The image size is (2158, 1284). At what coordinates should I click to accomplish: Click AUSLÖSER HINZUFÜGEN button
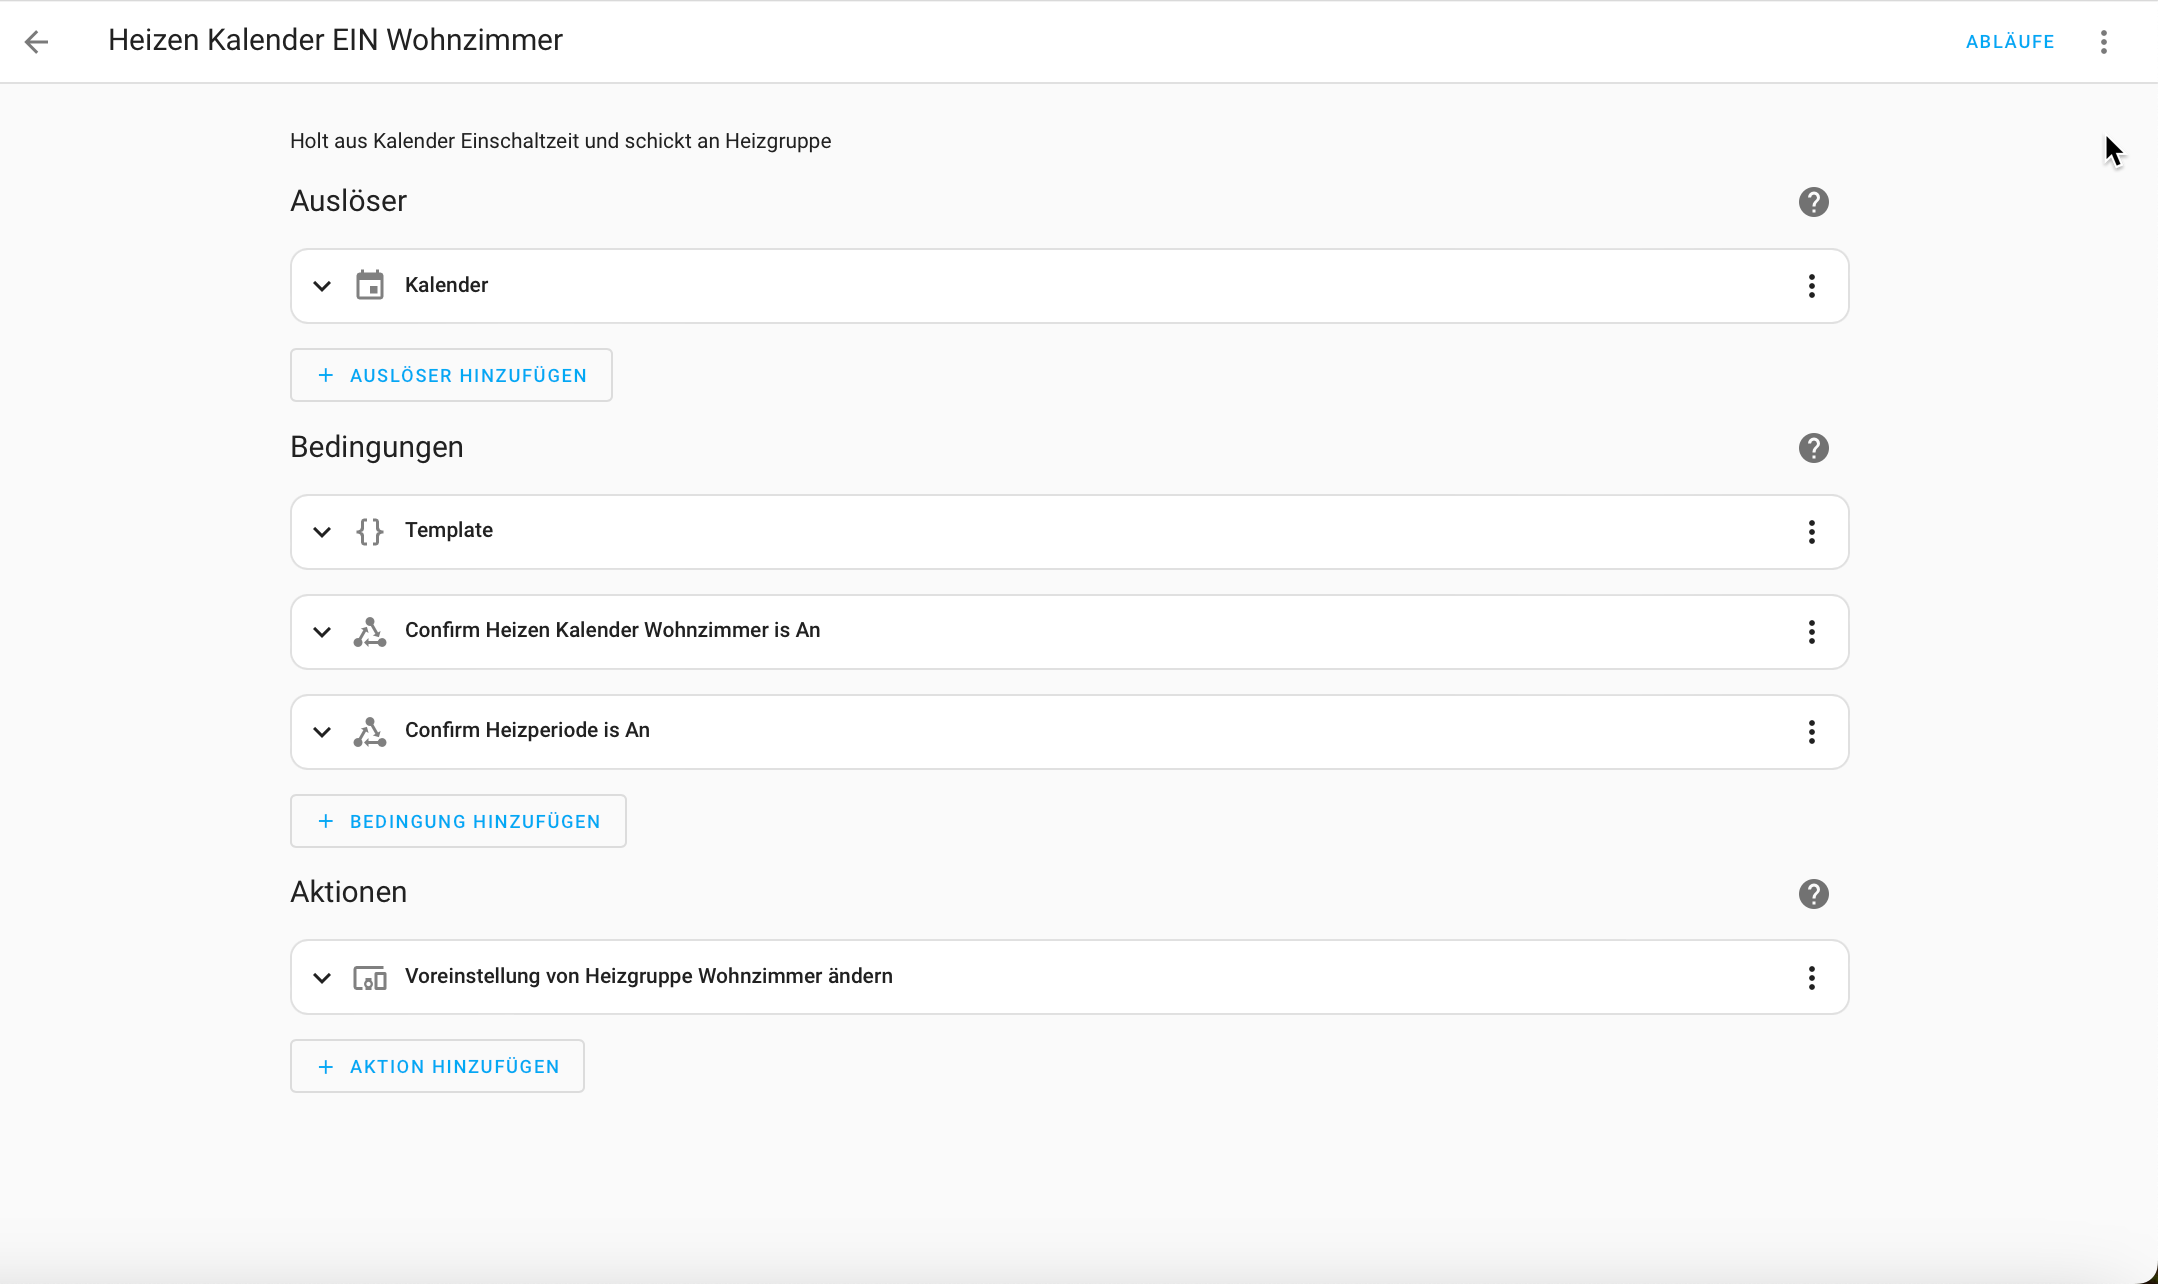coord(451,376)
